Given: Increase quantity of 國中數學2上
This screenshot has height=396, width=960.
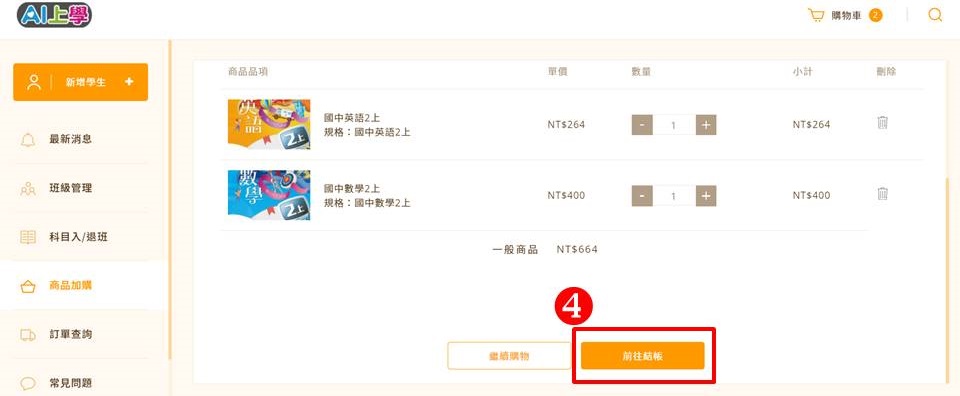Looking at the screenshot, I should click(x=706, y=196).
